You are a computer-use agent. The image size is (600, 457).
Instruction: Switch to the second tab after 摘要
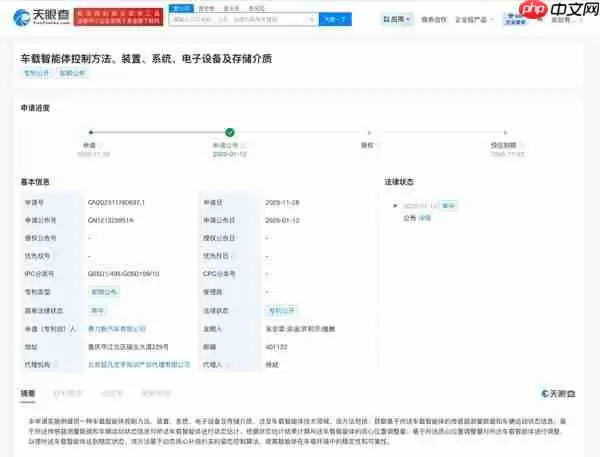click(68, 393)
